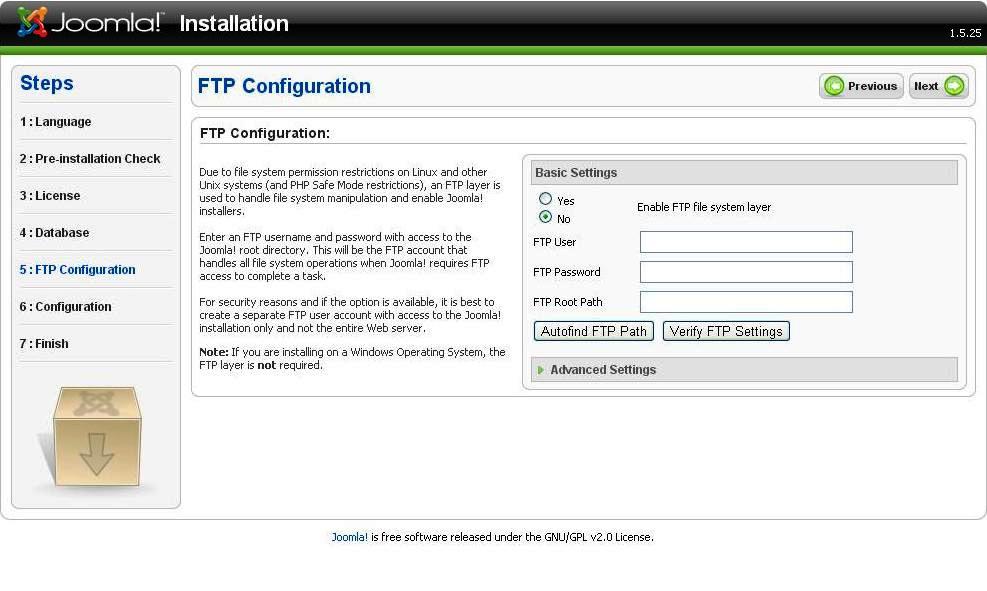Click the Autofind FTP Path button

tap(594, 331)
